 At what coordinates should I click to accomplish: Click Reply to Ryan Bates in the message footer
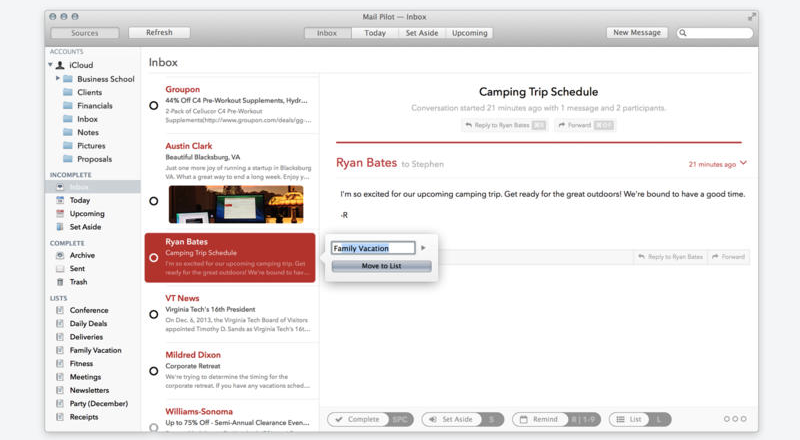click(x=670, y=257)
